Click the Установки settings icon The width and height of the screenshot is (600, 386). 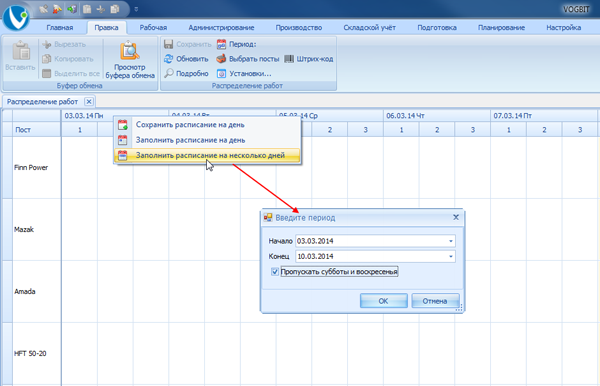click(x=221, y=73)
